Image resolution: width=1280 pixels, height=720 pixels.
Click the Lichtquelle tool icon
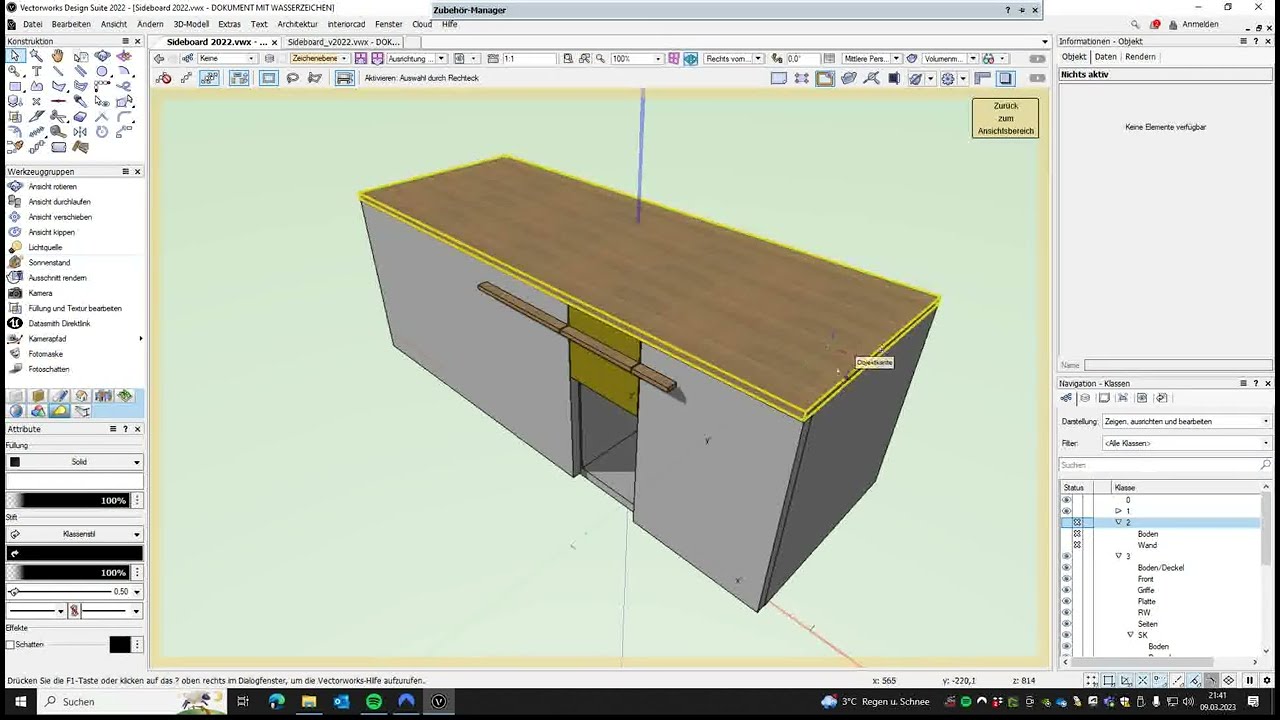click(x=15, y=247)
